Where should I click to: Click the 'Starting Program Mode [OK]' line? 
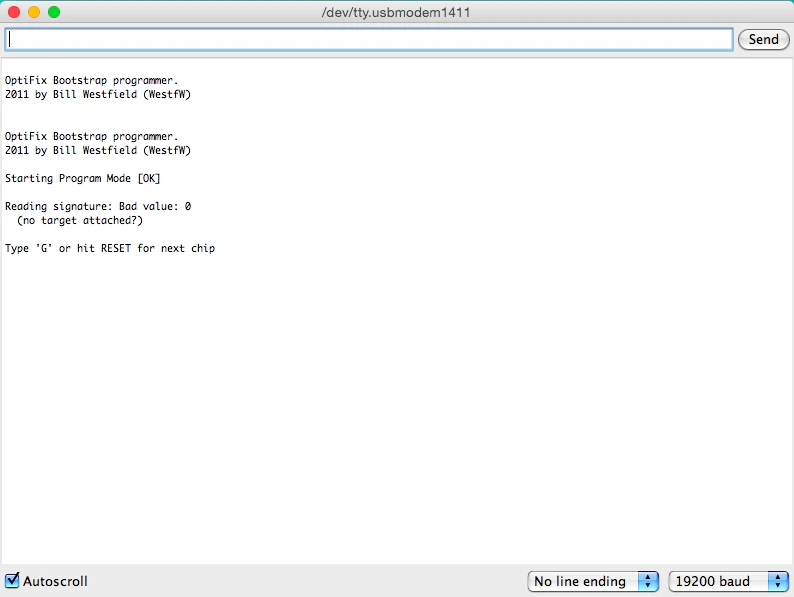coord(83,178)
